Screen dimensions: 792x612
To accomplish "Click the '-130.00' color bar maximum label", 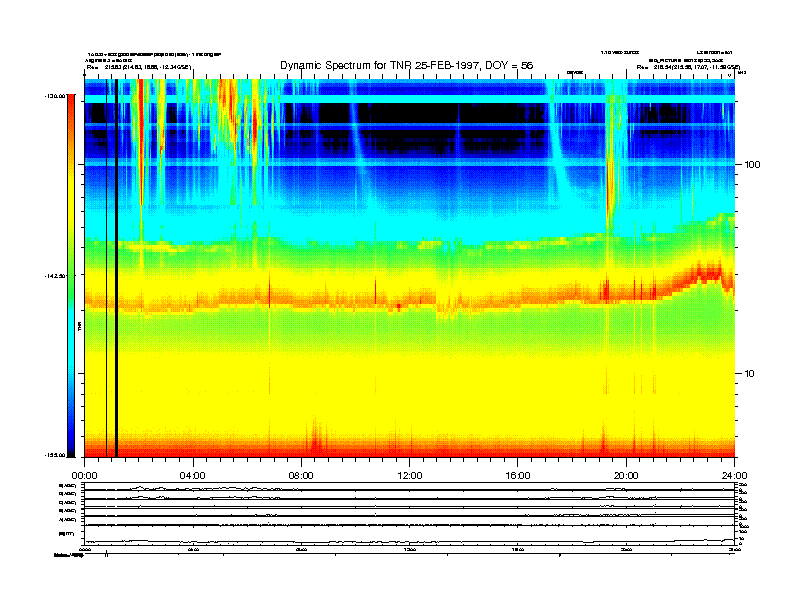I will click(x=55, y=95).
